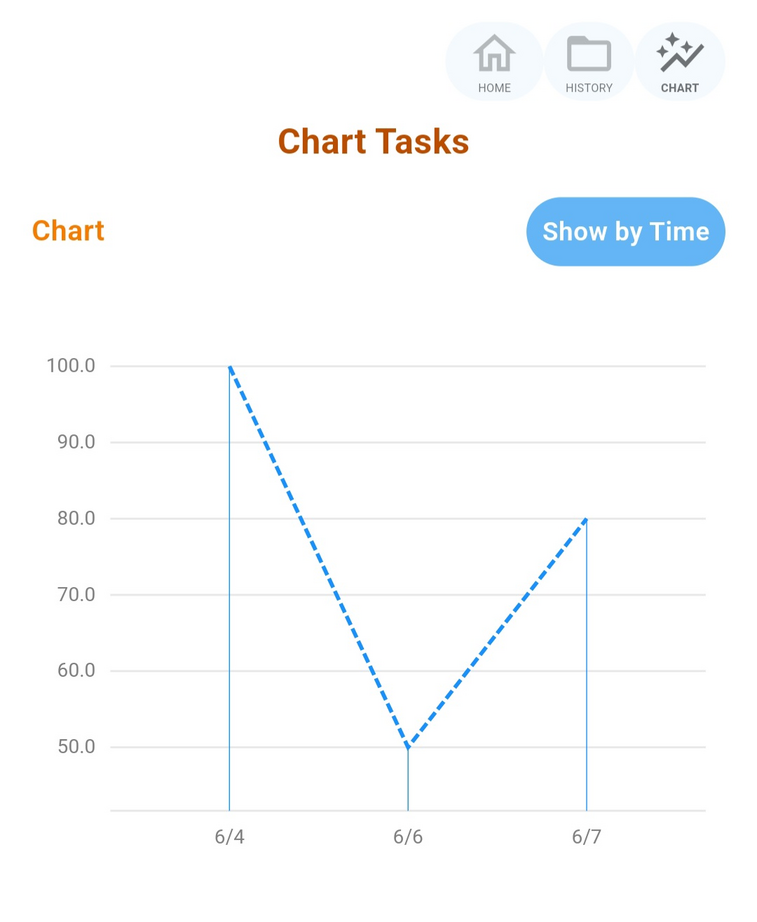
Task: Select the 6/6 data point at 50
Action: (408, 747)
